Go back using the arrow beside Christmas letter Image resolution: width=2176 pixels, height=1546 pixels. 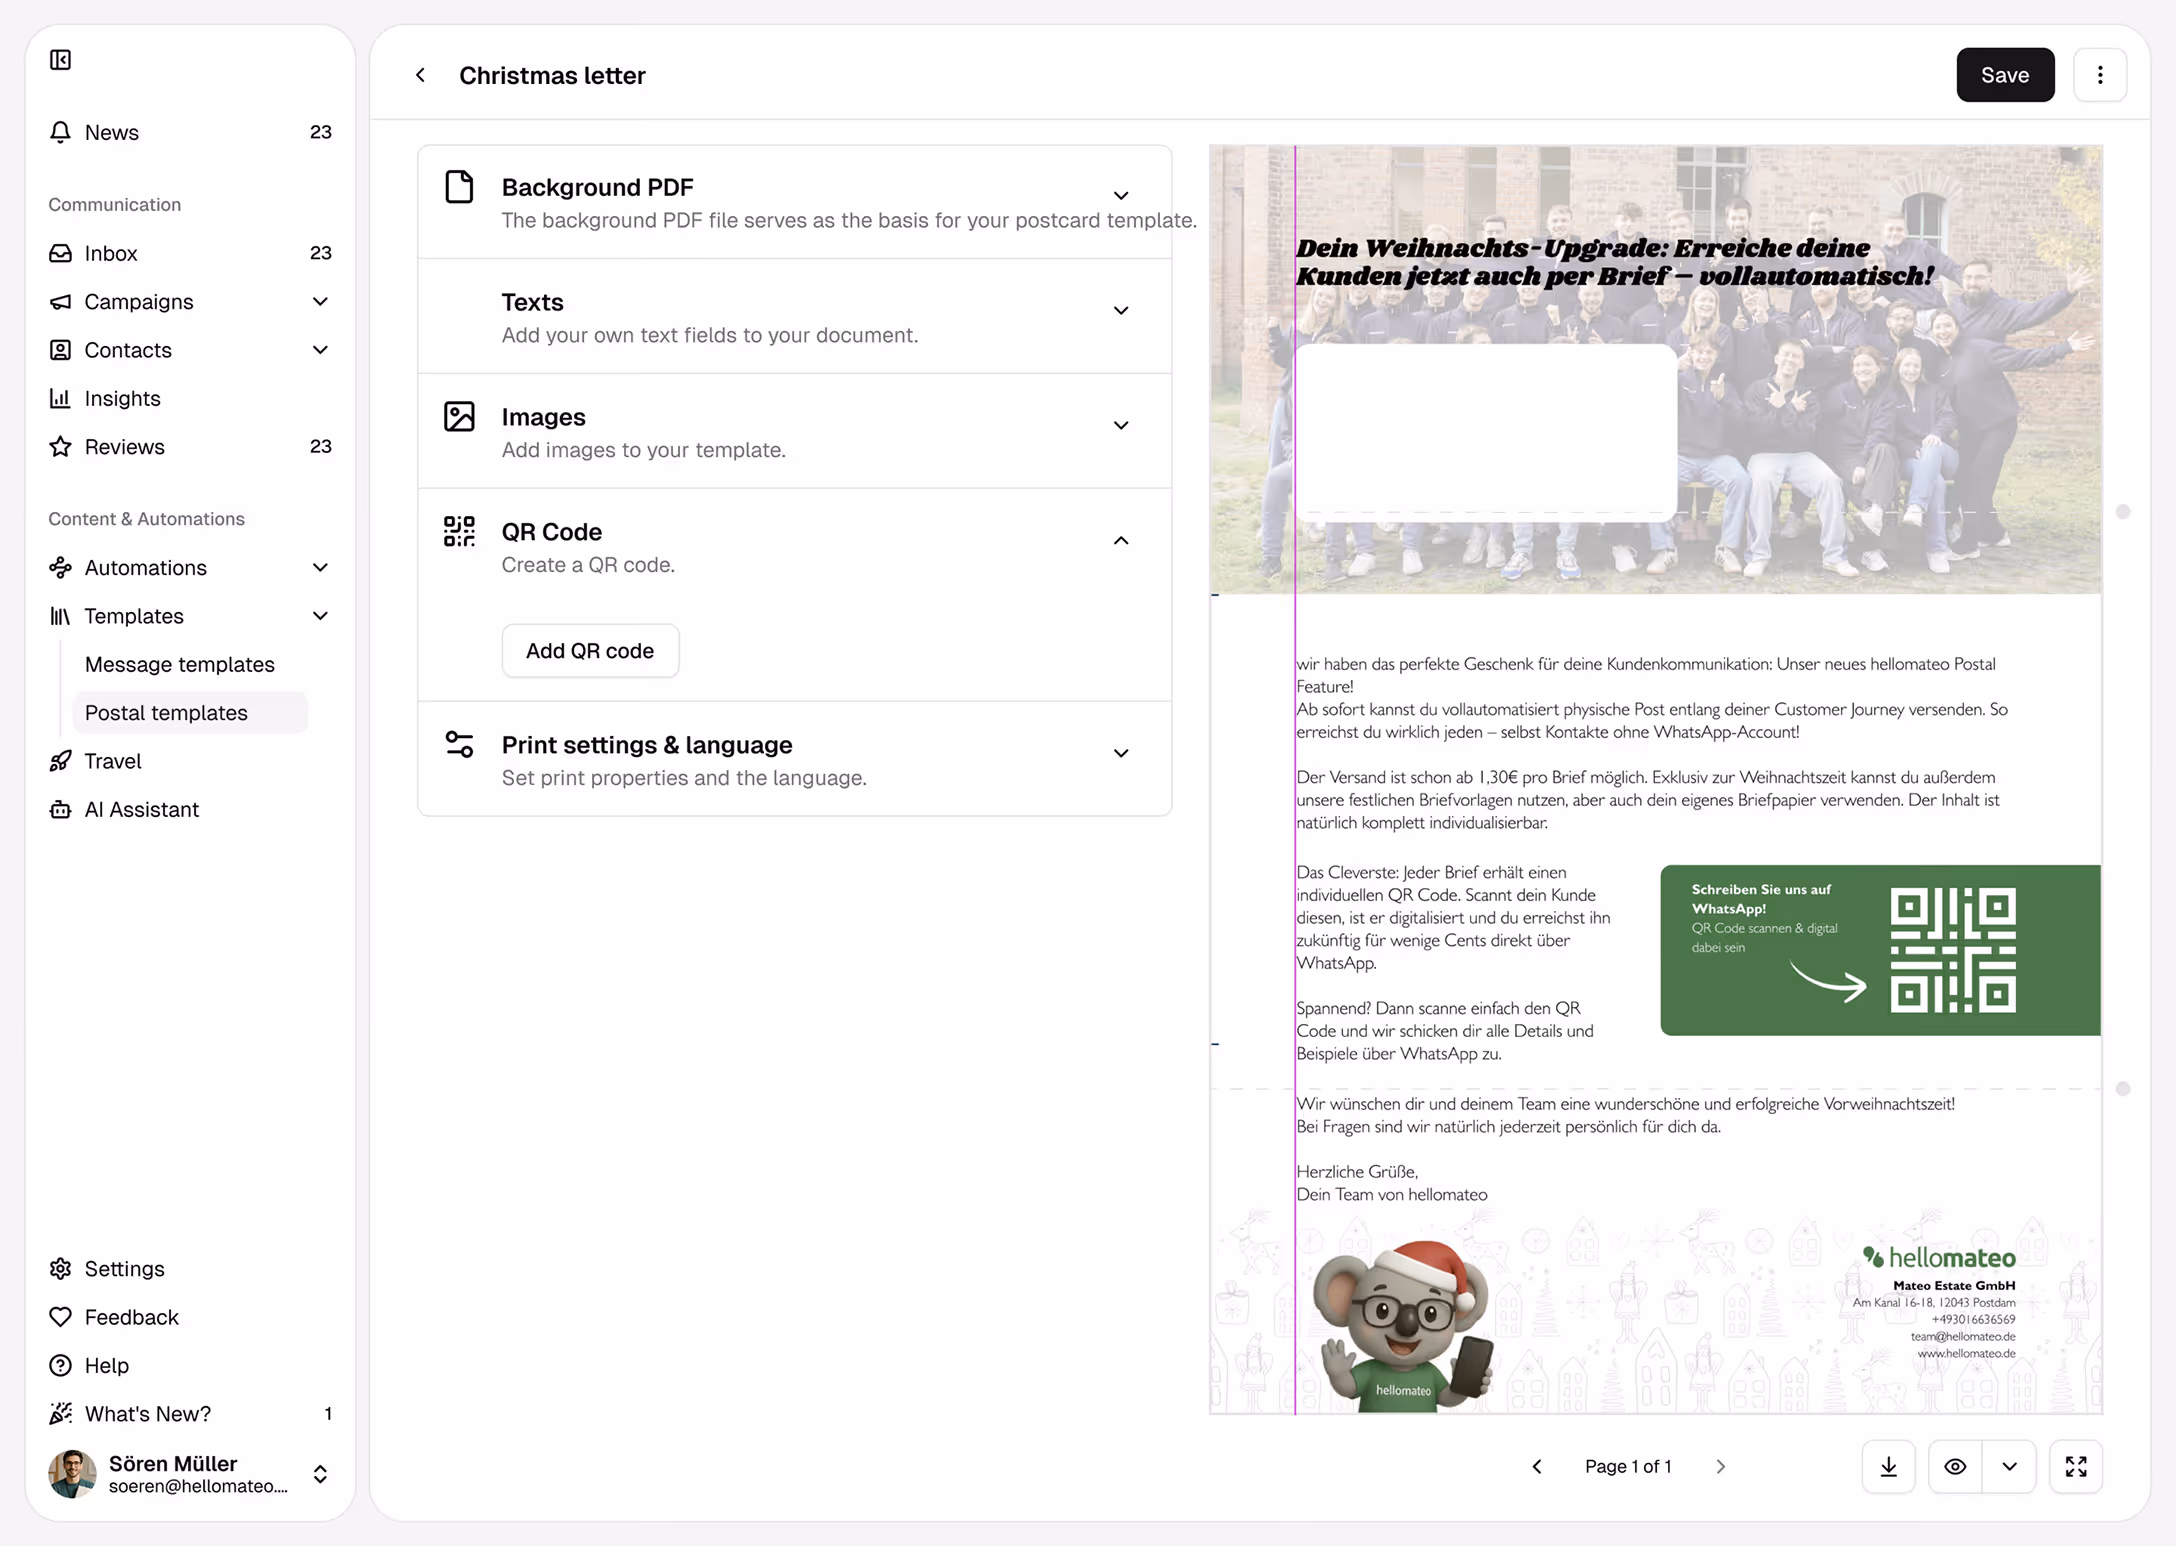pos(421,75)
